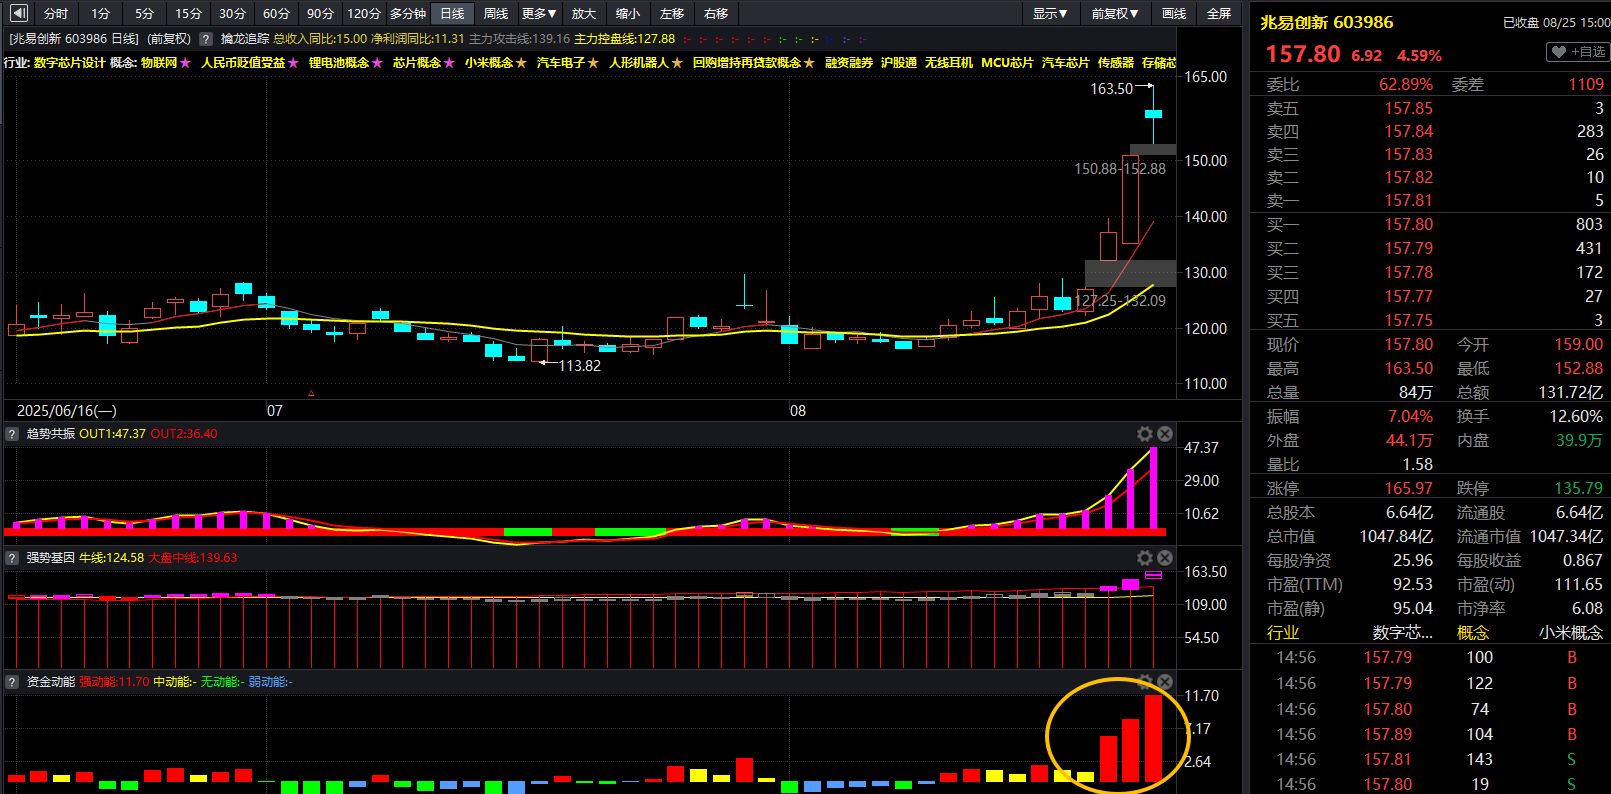Screen dimensions: 1611x794
Task: Open the 显示 display dropdown
Action: (1050, 13)
